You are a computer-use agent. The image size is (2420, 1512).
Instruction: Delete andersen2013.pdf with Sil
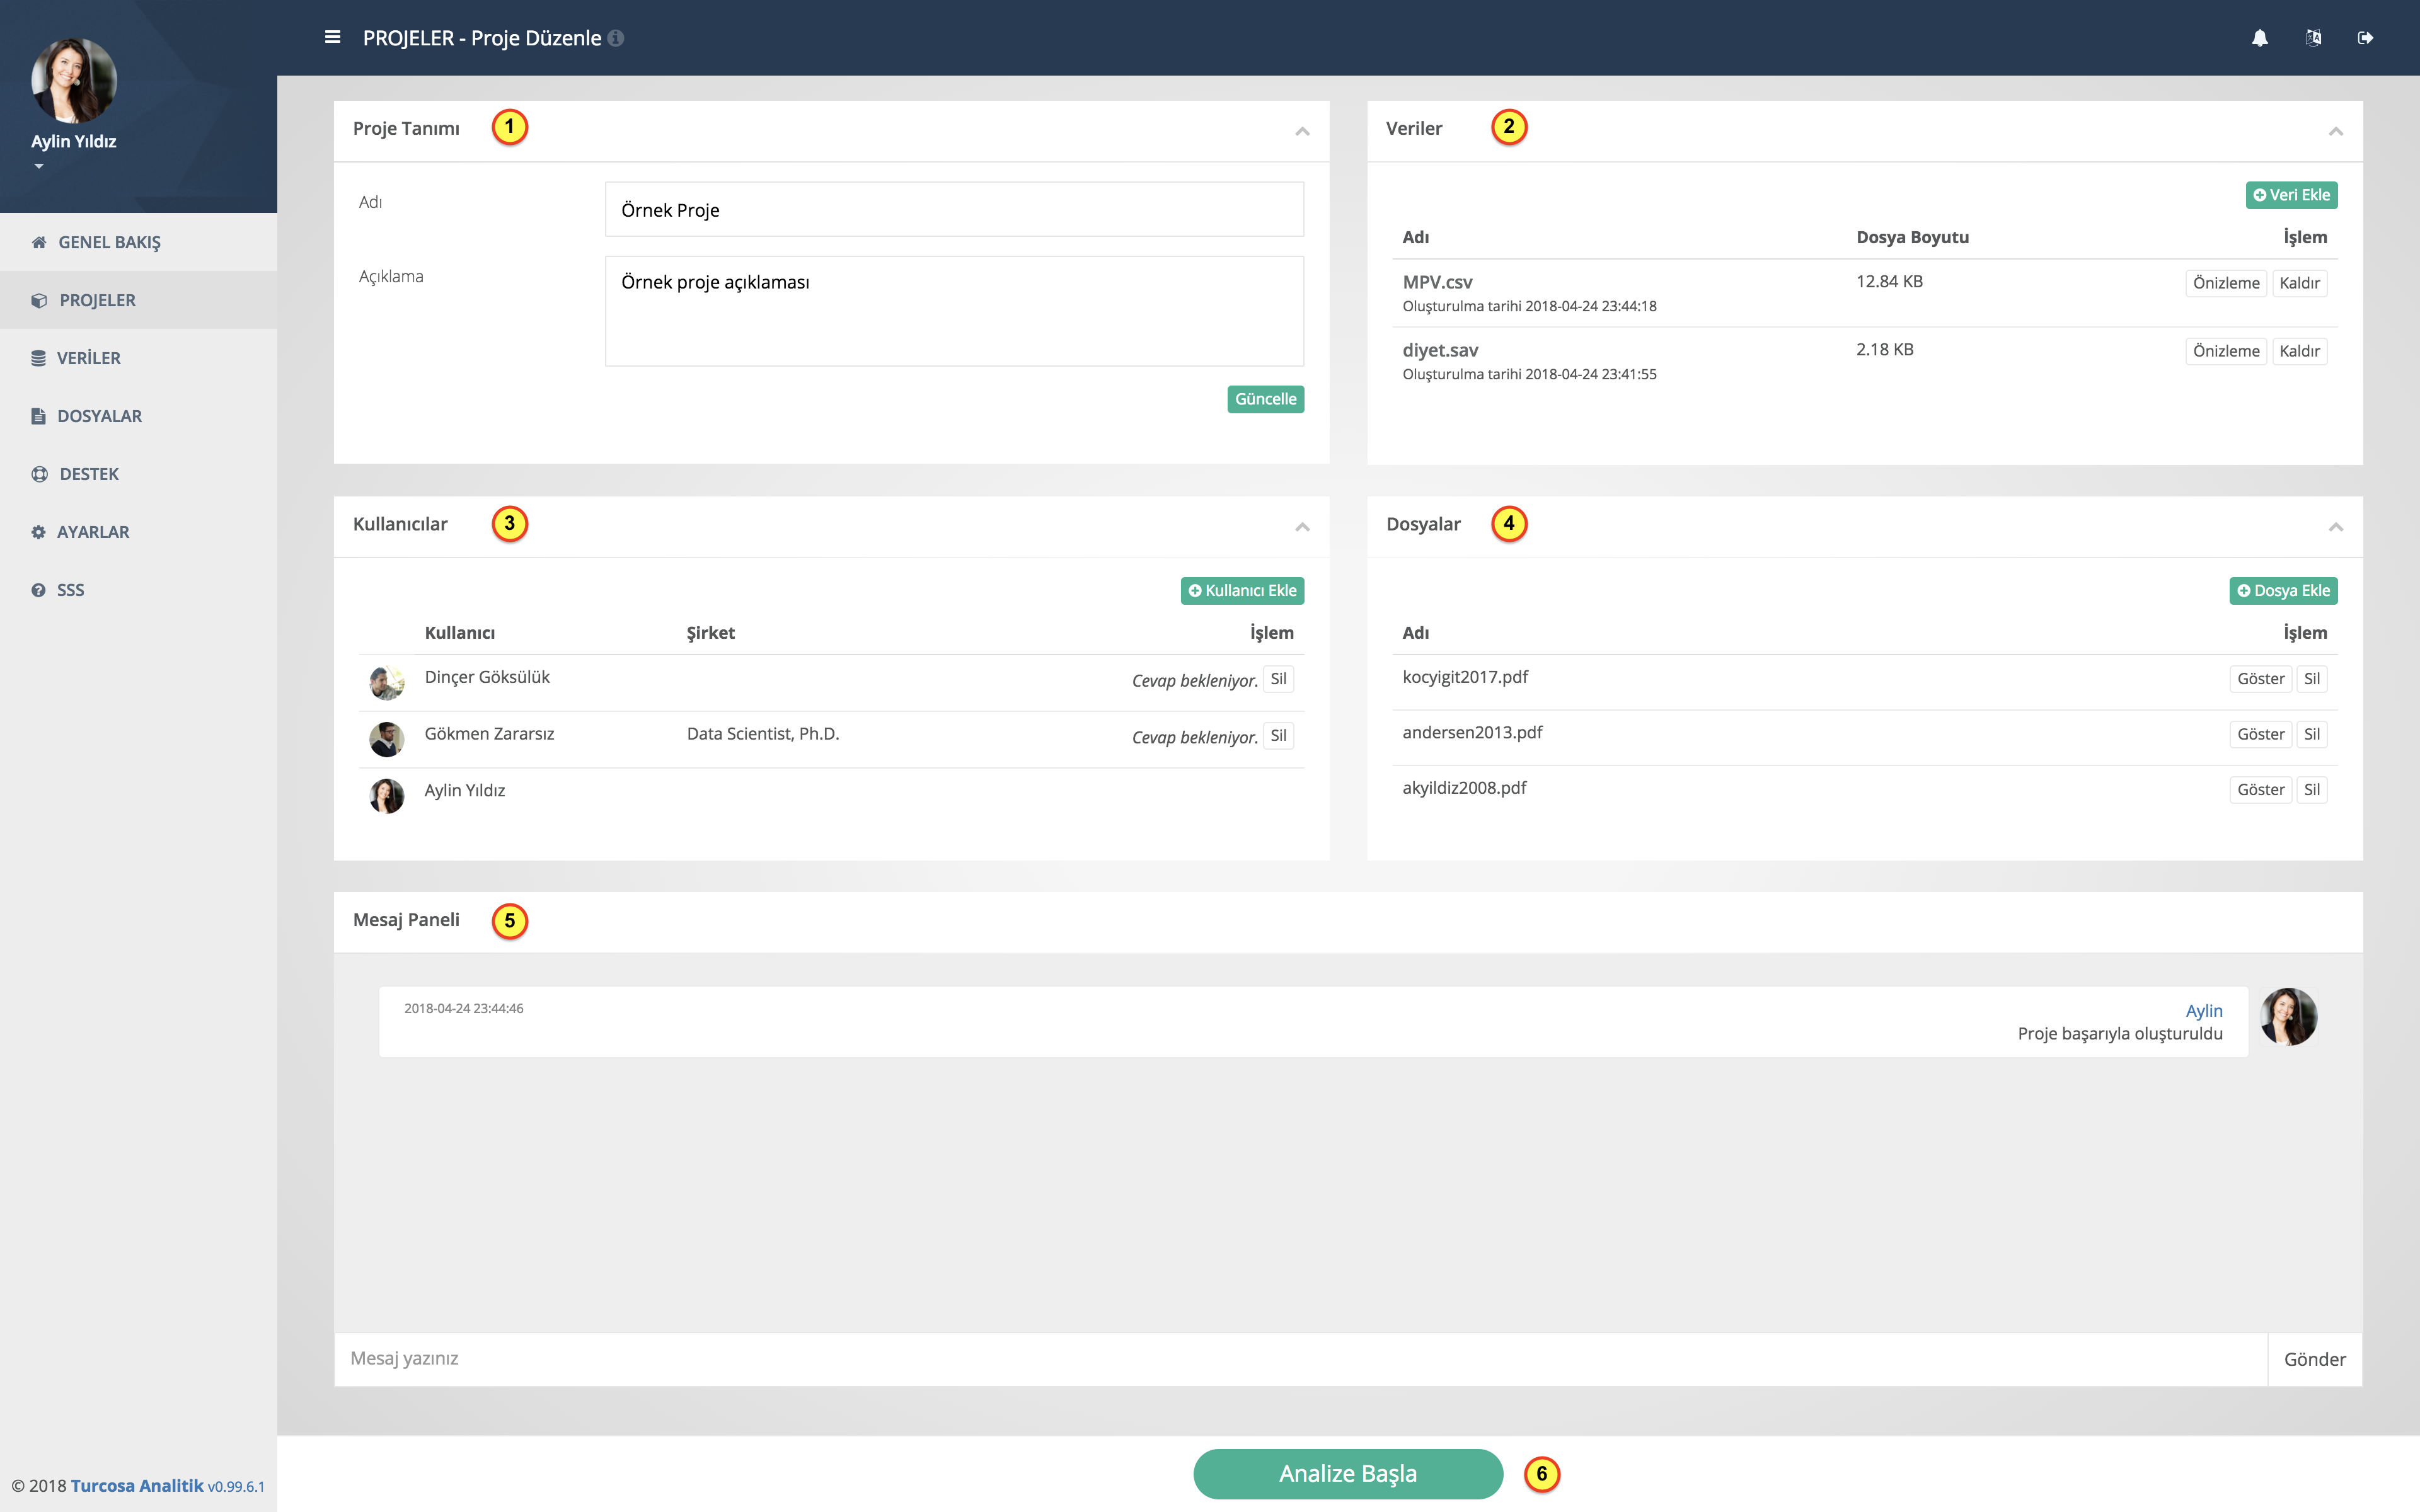point(2312,734)
